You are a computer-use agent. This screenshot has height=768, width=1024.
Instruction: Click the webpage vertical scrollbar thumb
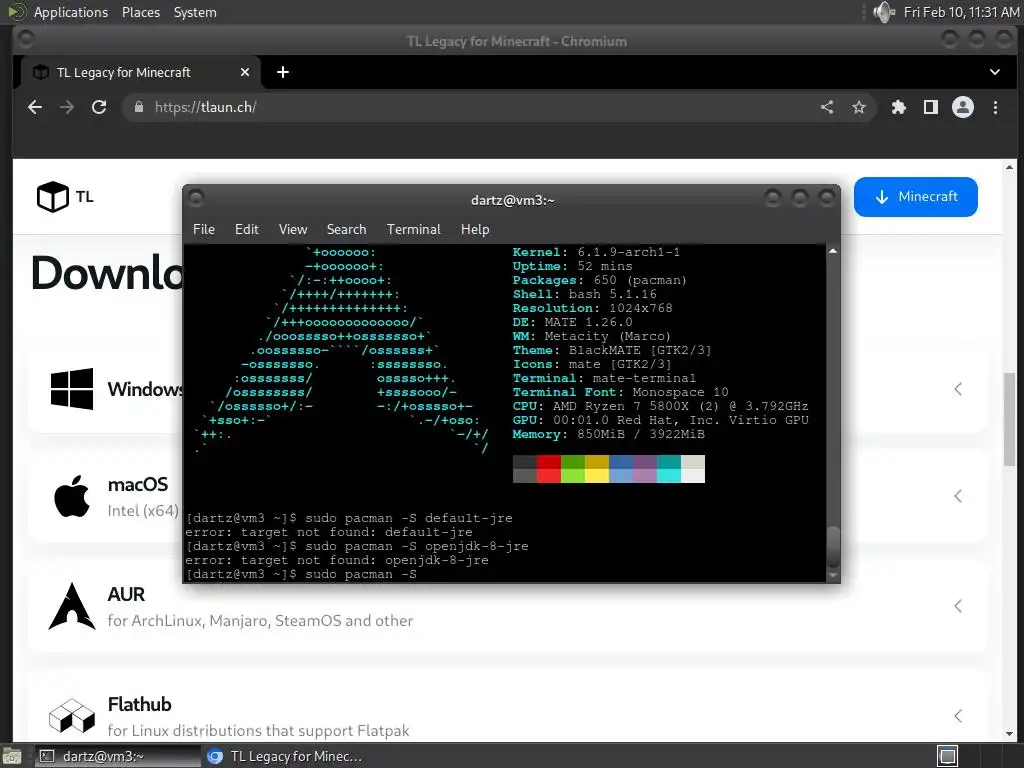tap(1010, 418)
